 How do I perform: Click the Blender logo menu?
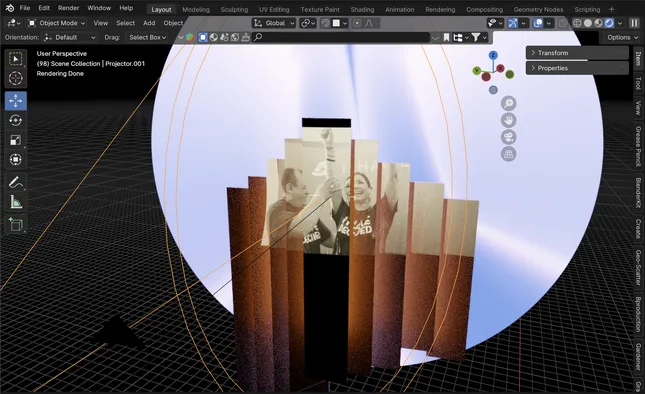click(x=9, y=8)
